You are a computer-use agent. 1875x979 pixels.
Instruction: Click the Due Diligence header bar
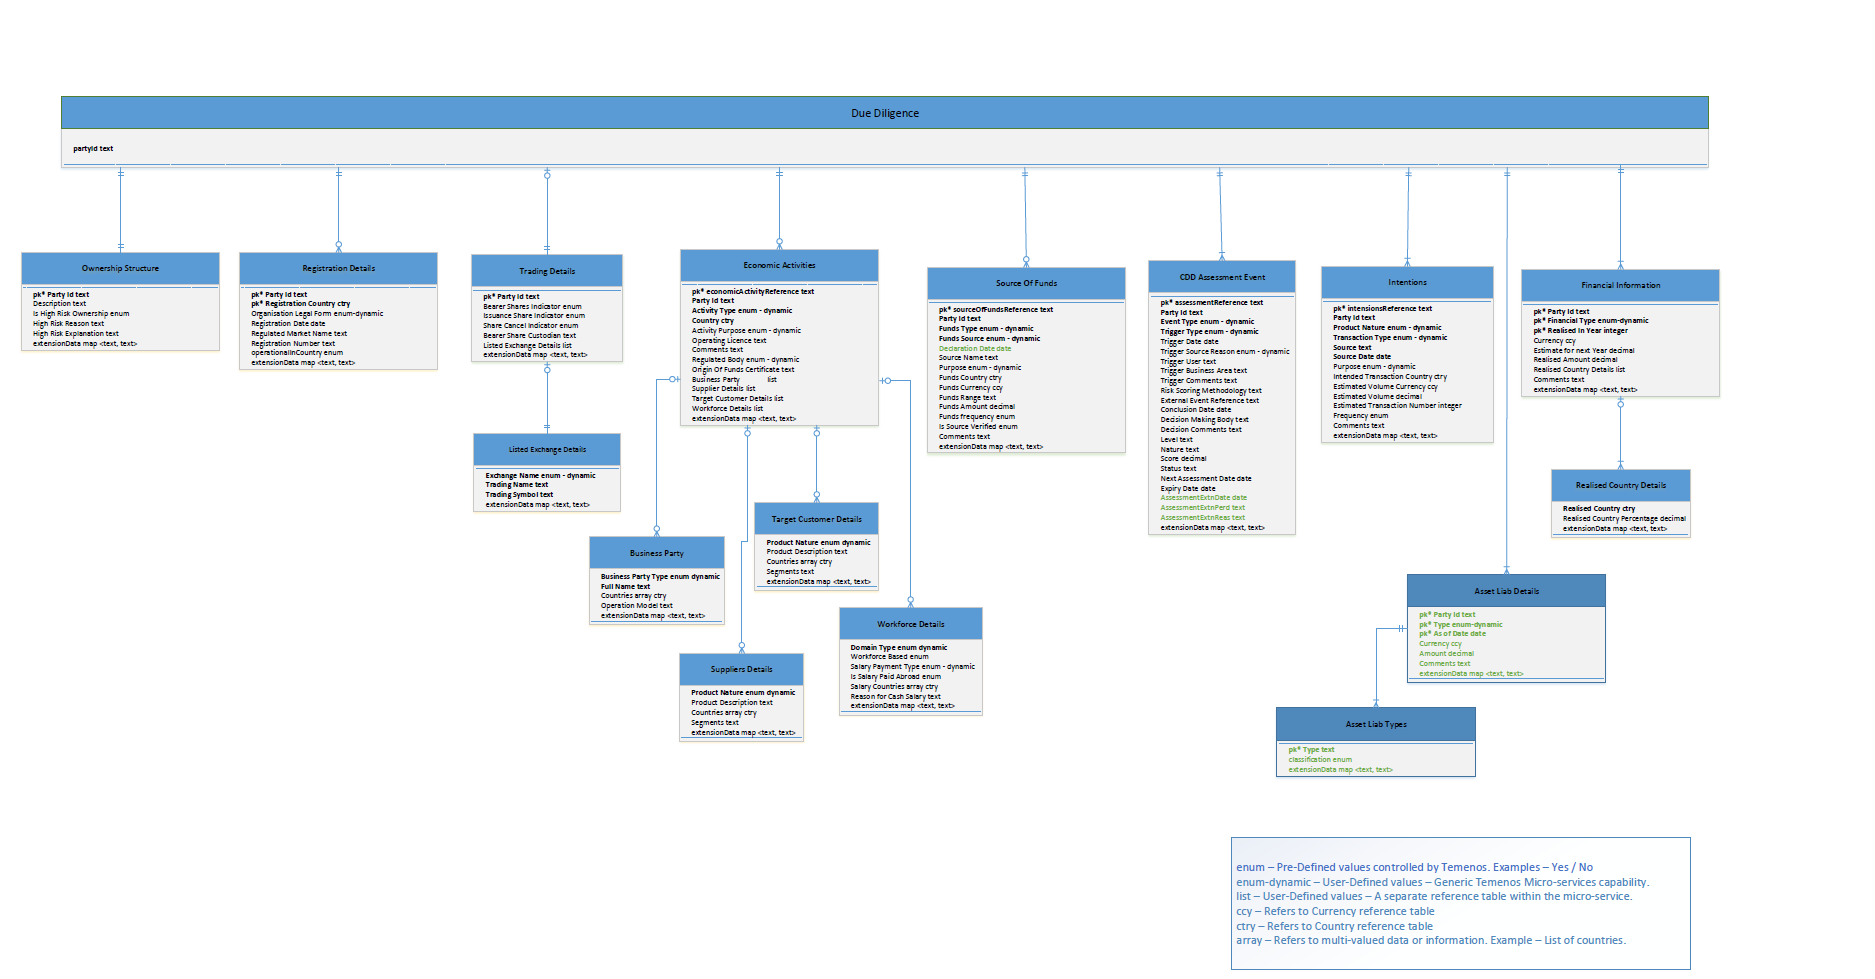pos(884,113)
